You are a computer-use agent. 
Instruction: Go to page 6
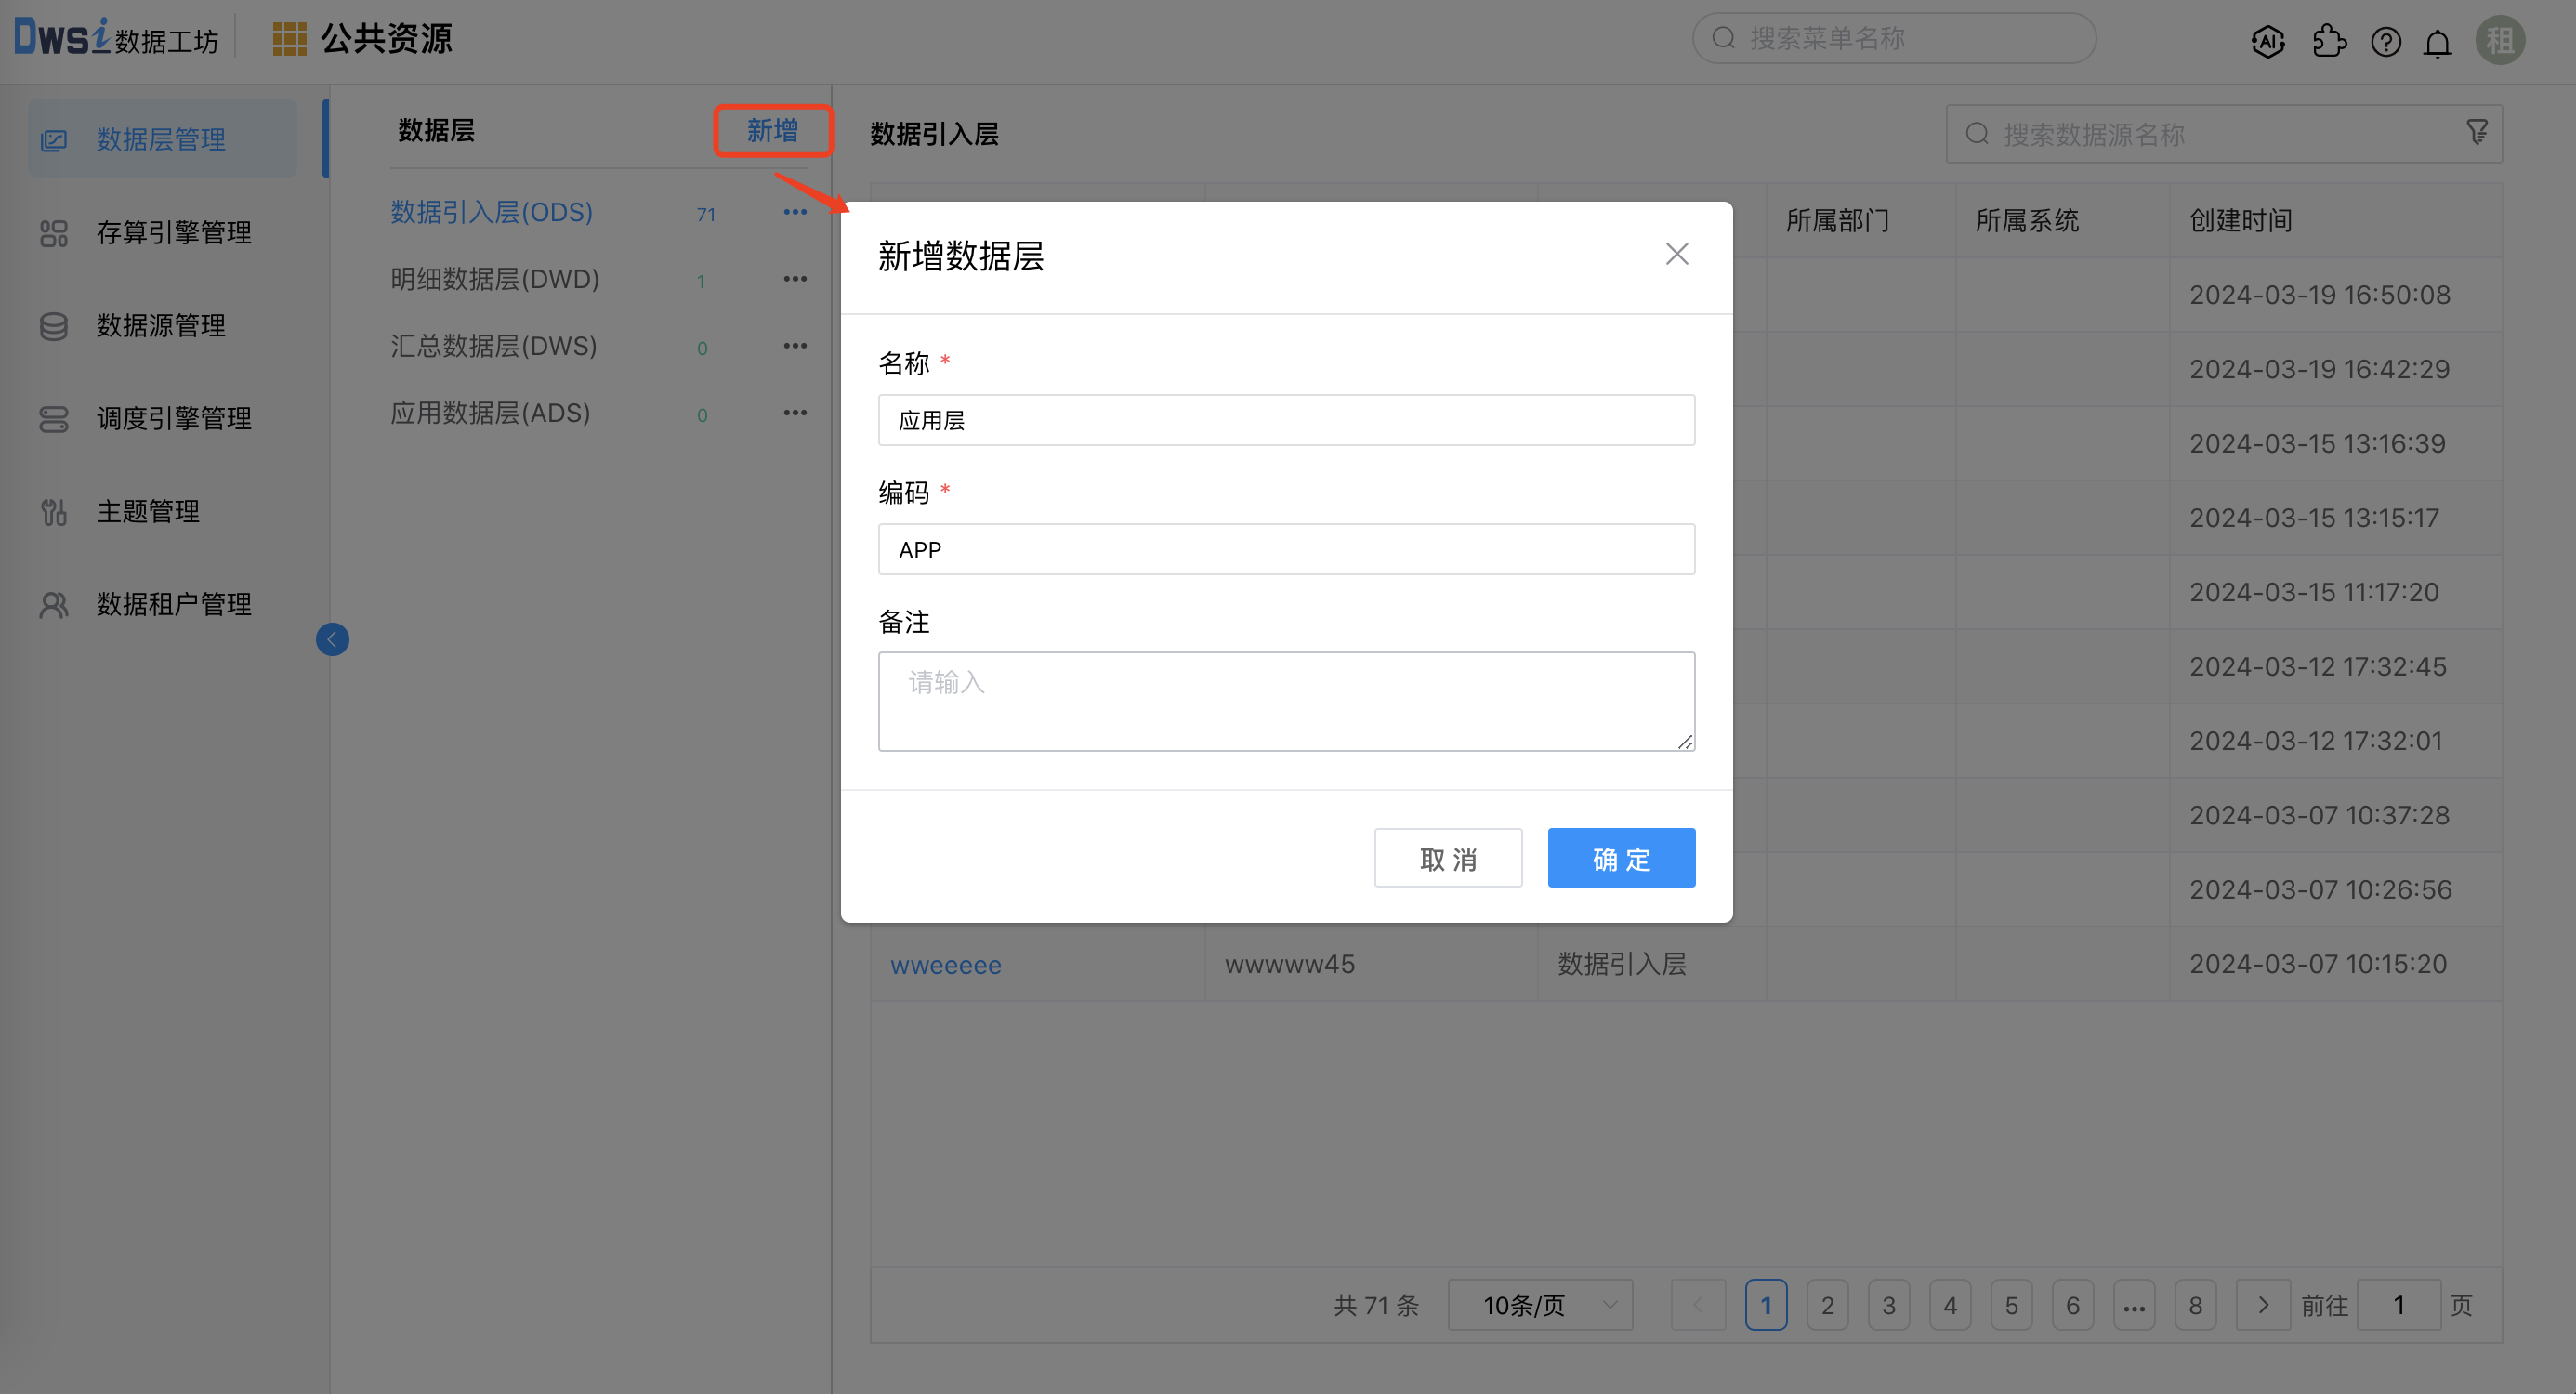(2072, 1305)
